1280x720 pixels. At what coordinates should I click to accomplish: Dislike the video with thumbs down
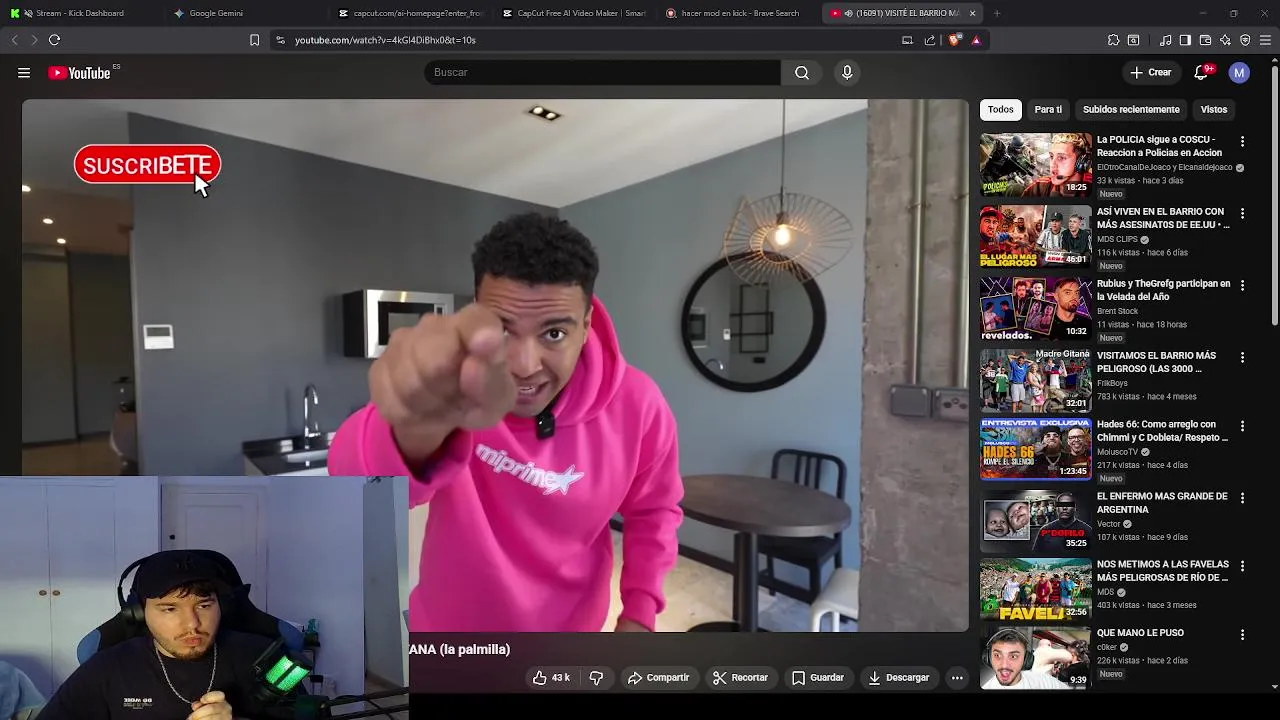[x=596, y=678]
